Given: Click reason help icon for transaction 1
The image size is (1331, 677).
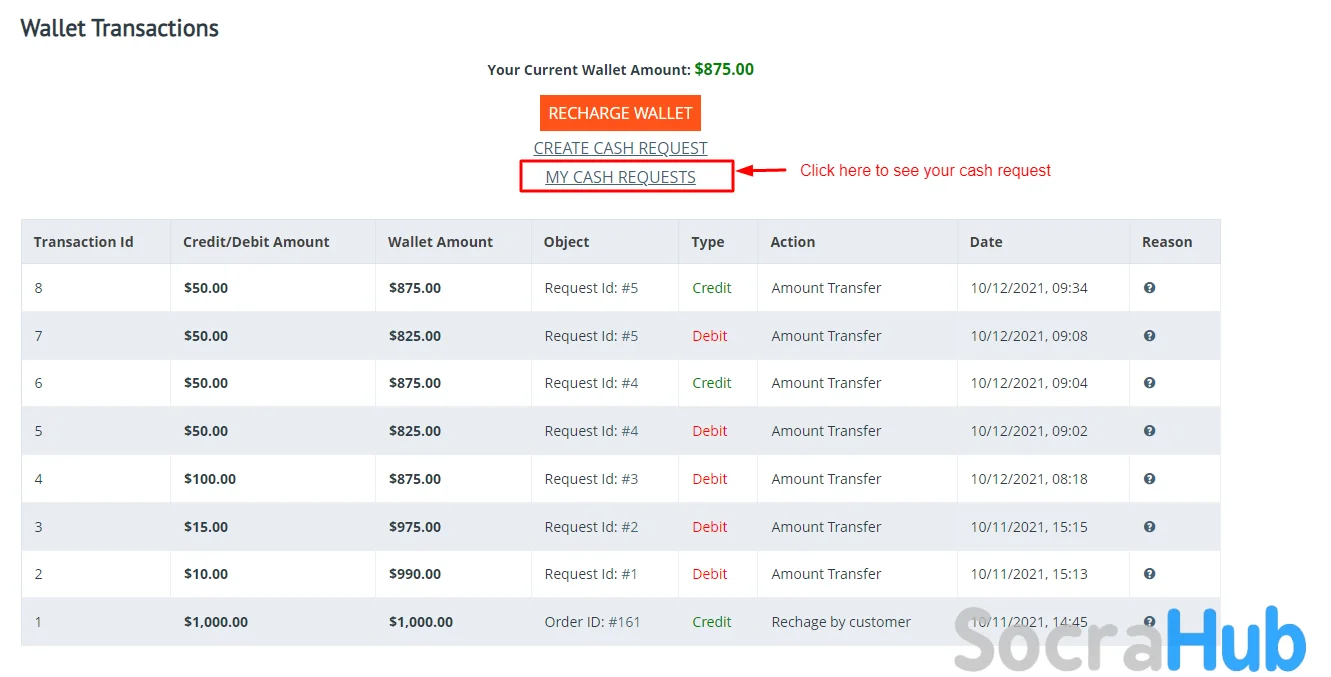Looking at the screenshot, I should point(1149,621).
